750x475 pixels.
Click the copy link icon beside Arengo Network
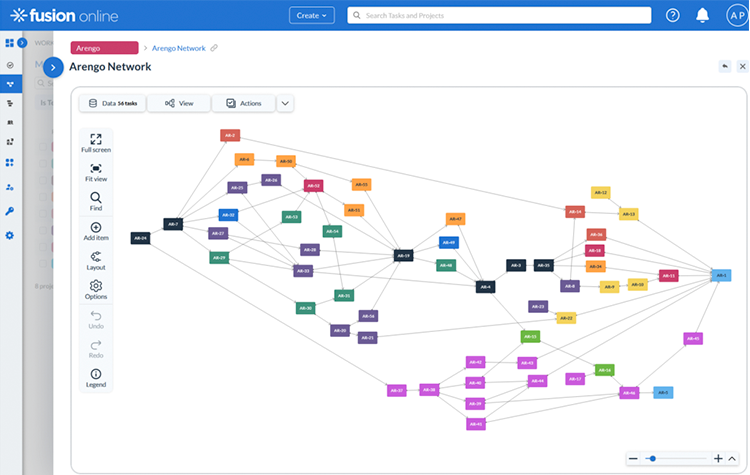click(x=214, y=48)
